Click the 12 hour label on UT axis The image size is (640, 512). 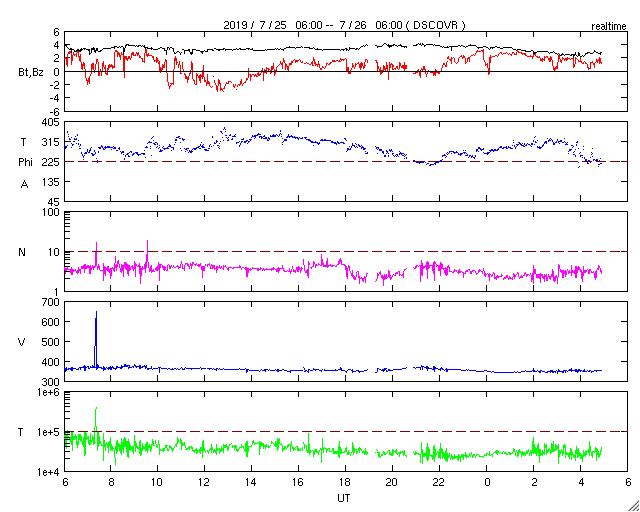(204, 483)
